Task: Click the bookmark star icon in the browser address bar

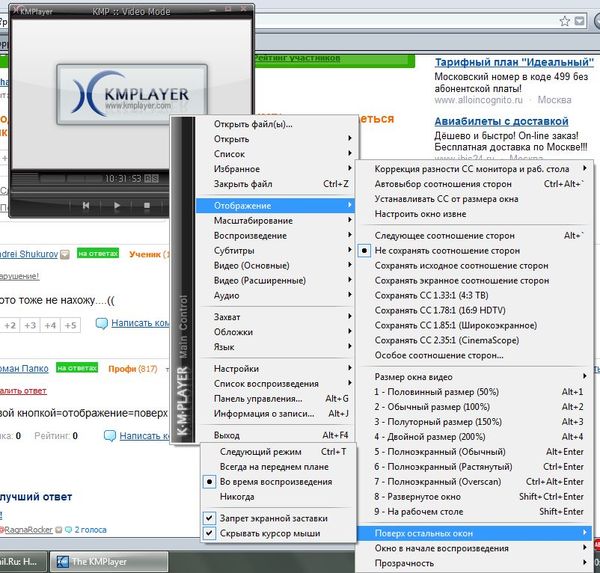Action: [564, 21]
